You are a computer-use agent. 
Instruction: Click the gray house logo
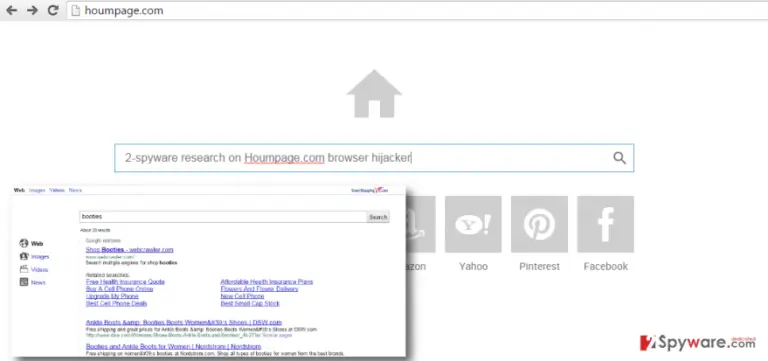click(x=374, y=94)
